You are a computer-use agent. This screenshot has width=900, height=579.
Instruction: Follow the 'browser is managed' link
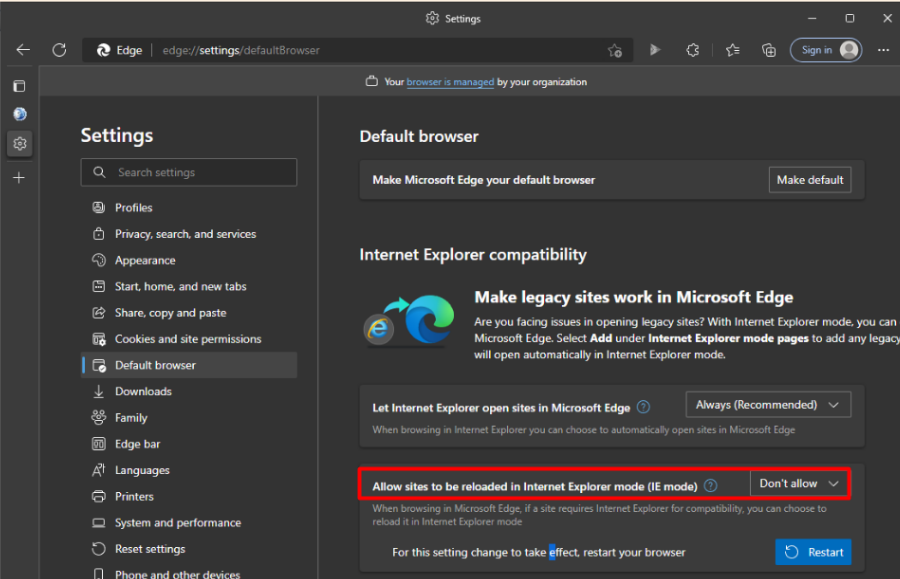pyautogui.click(x=450, y=82)
